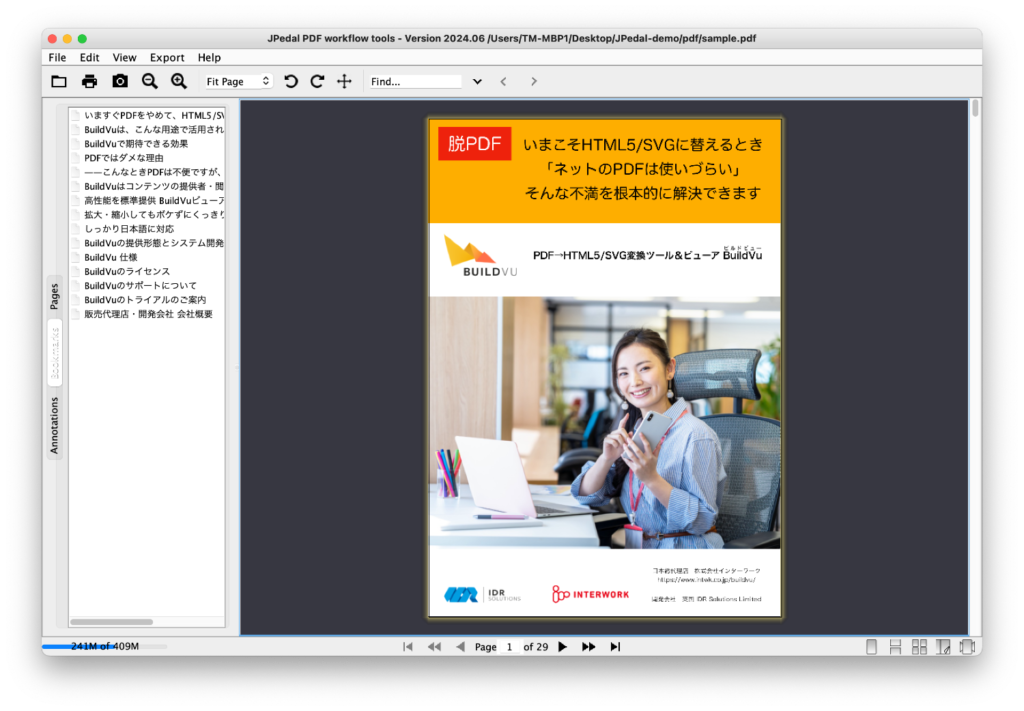The height and width of the screenshot is (711, 1024).
Task: Select bookmark 'BuildVuは、こんな用途で活用され'
Action: tap(148, 129)
